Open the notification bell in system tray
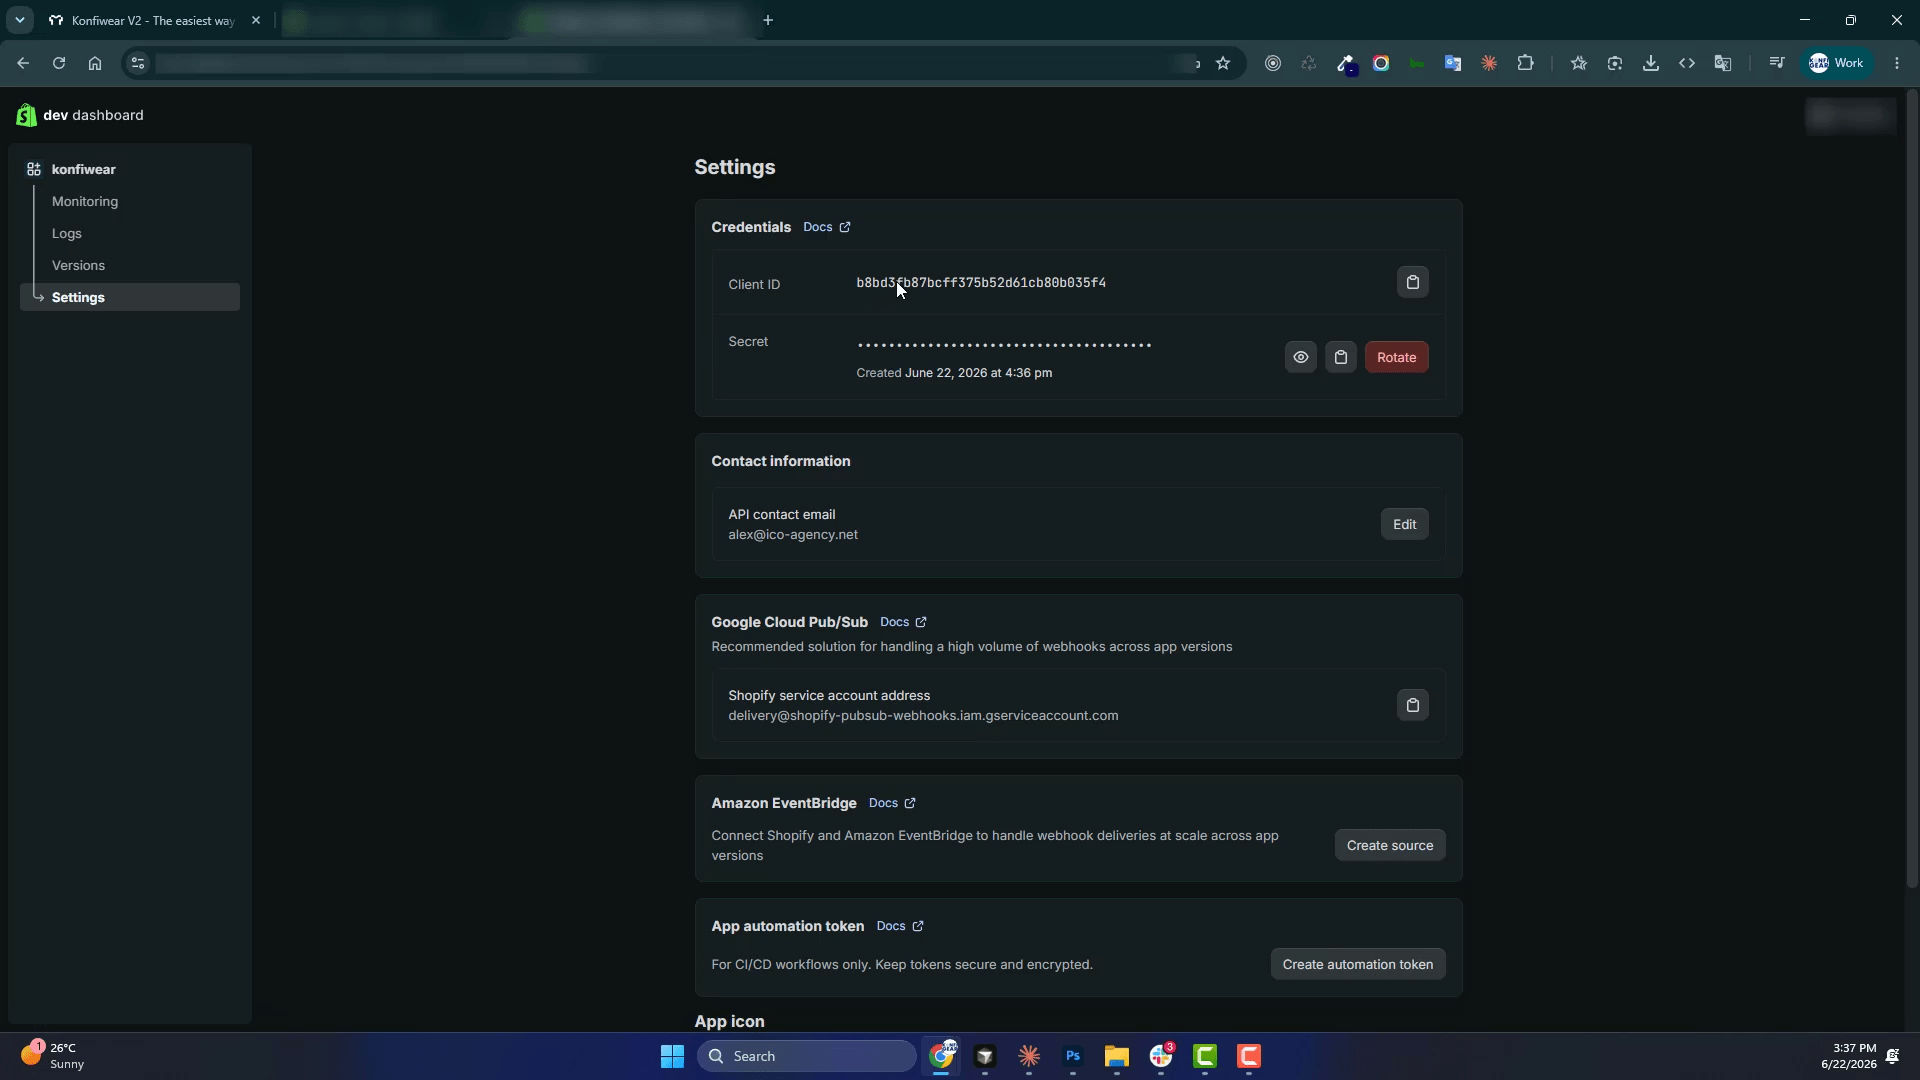This screenshot has width=1920, height=1080. tap(1892, 1056)
